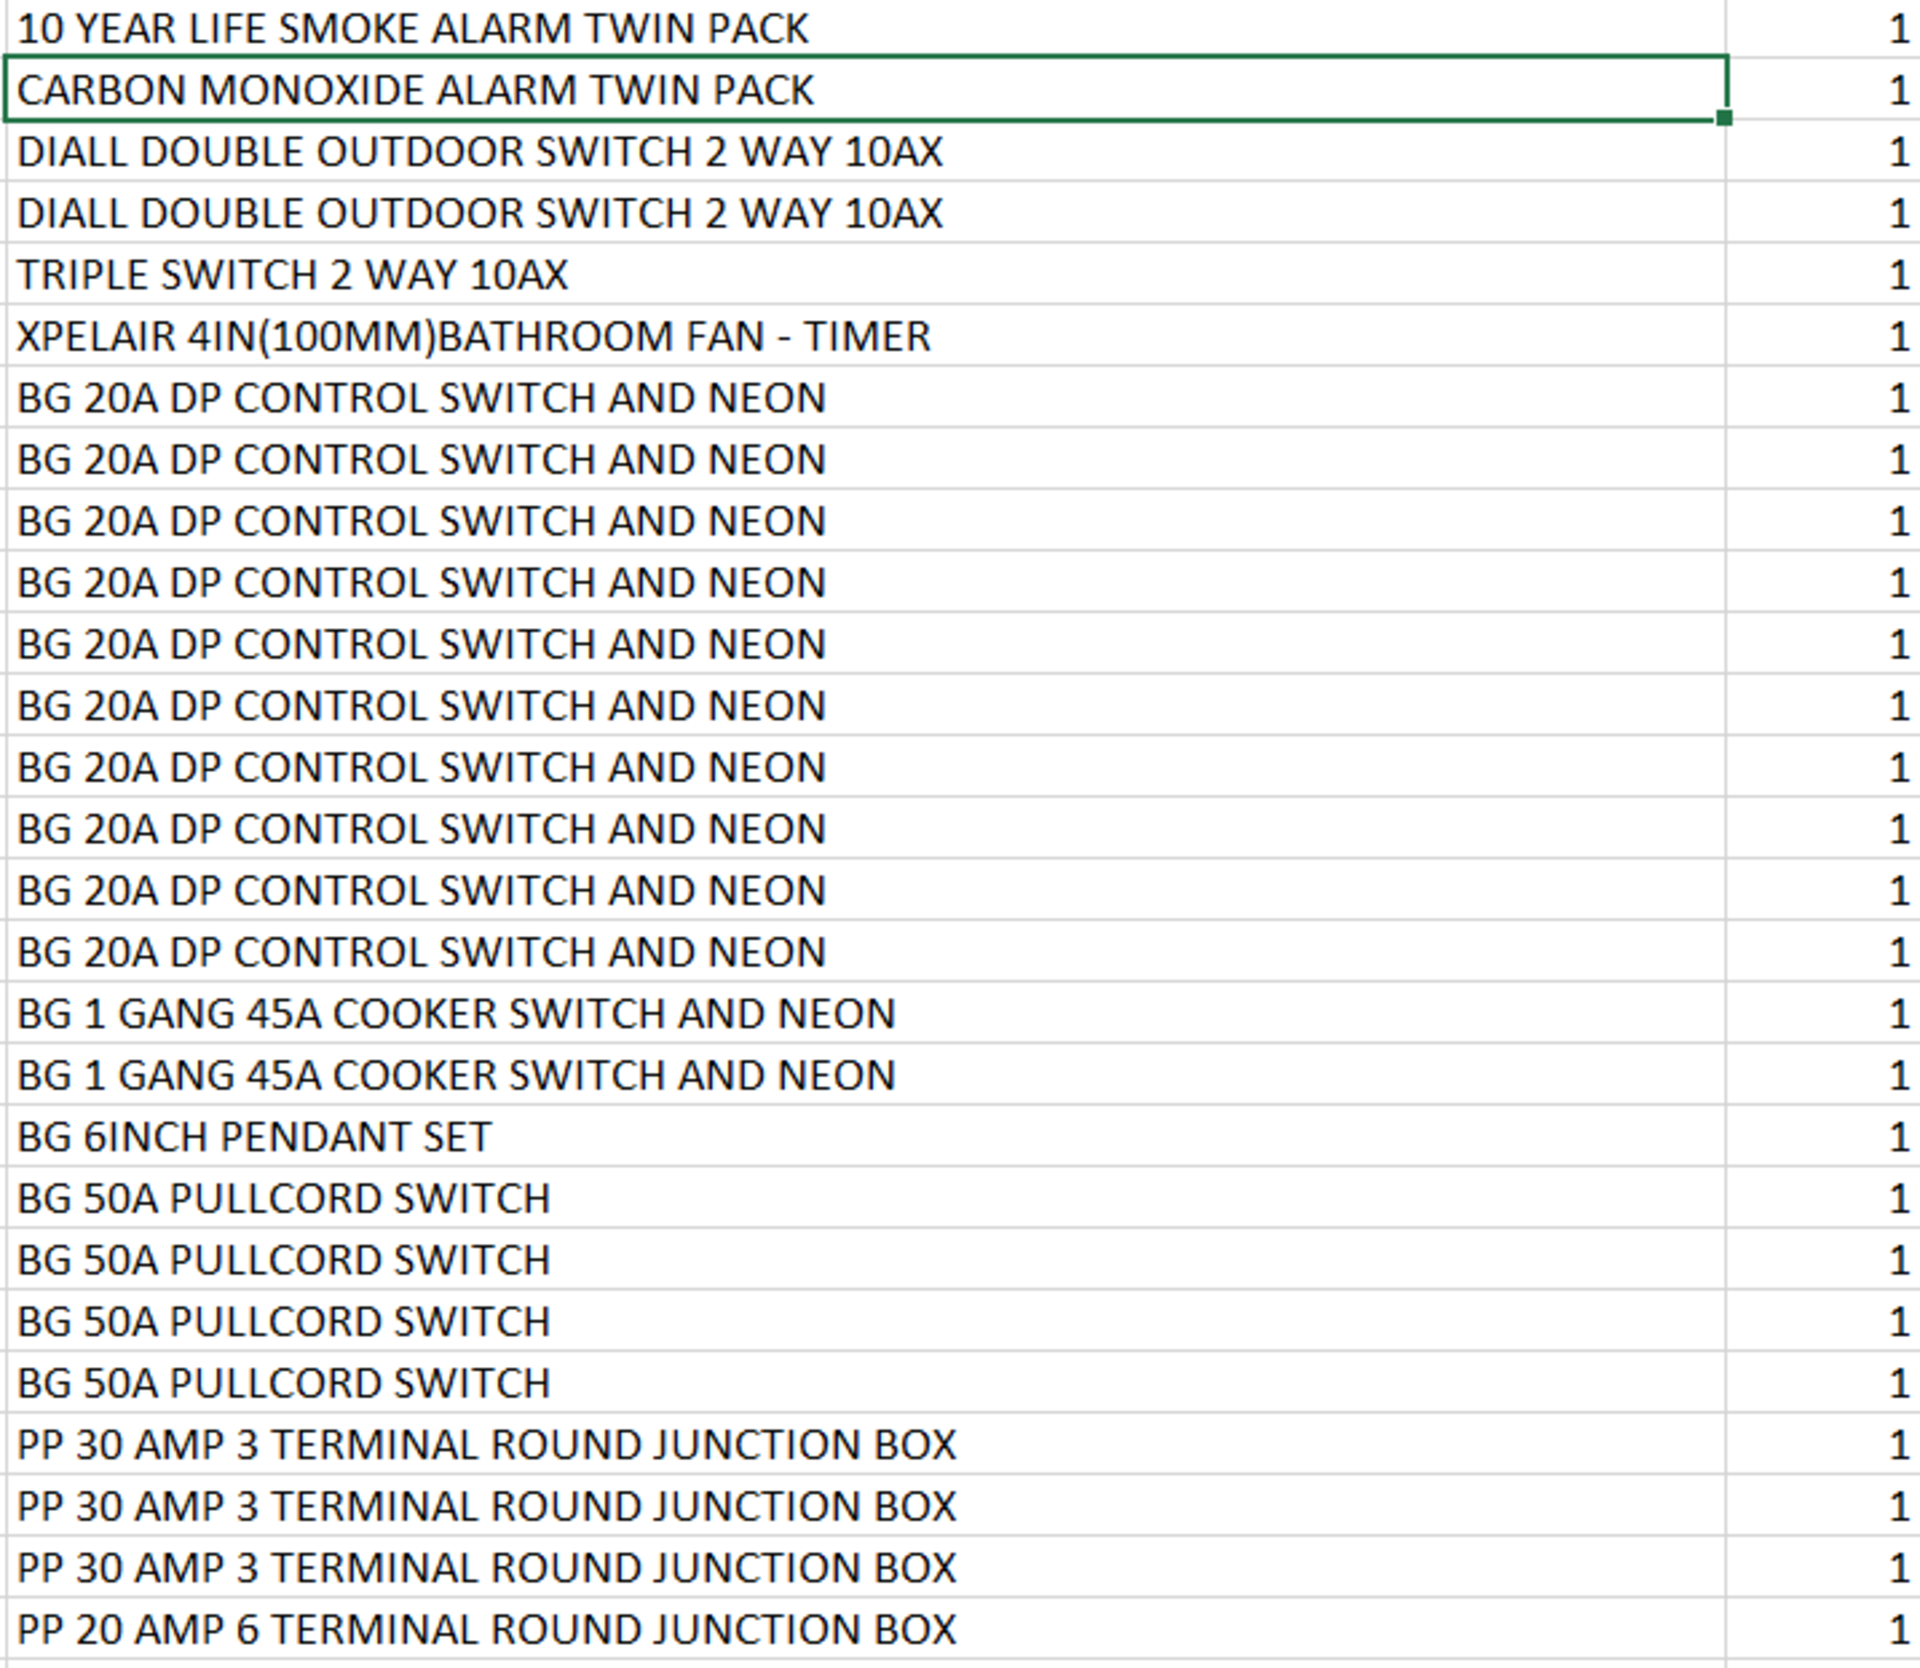Click the TRIPLE SWITCH 2 WAY 10AX cell
1920x1668 pixels.
866,274
